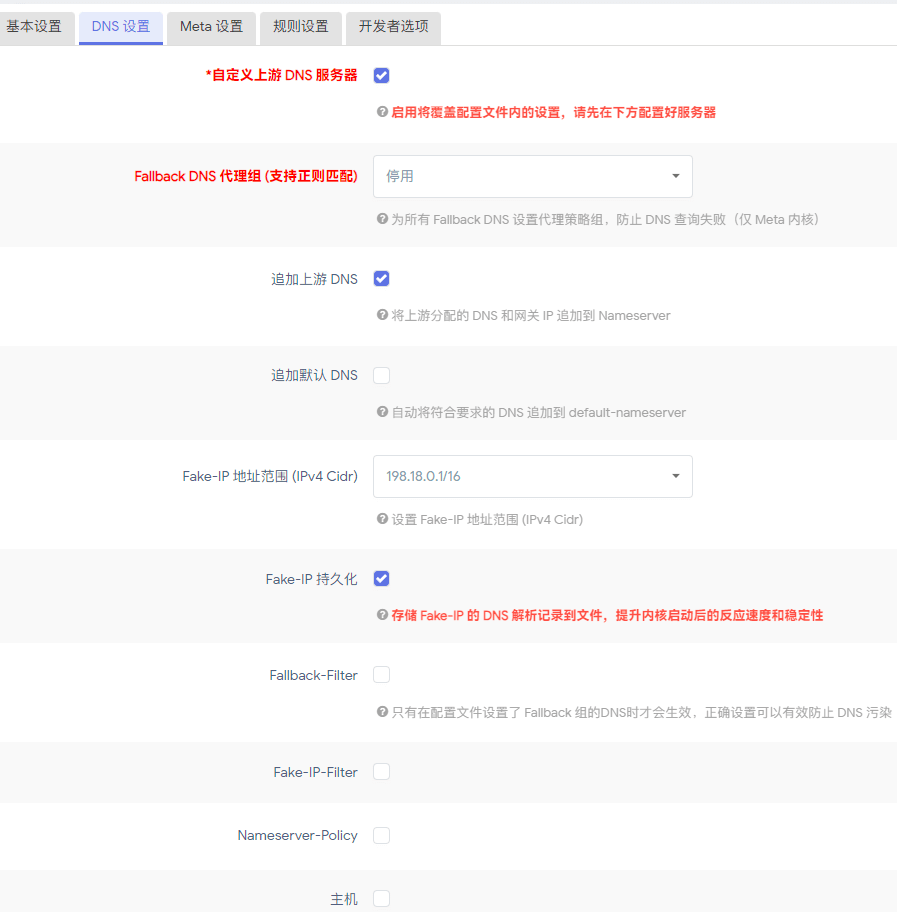Switch to 基本设置 tab
This screenshot has height=912, width=897.
point(34,27)
